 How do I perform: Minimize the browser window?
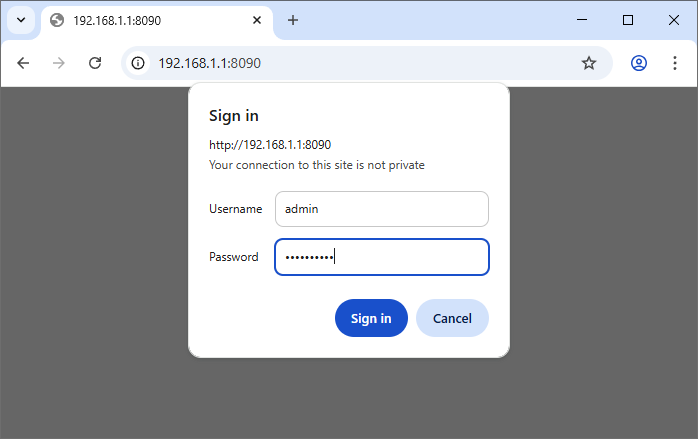(582, 20)
